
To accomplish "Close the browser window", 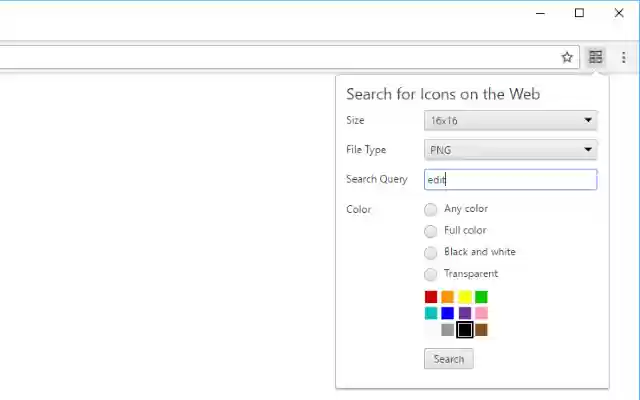I will click(619, 13).
